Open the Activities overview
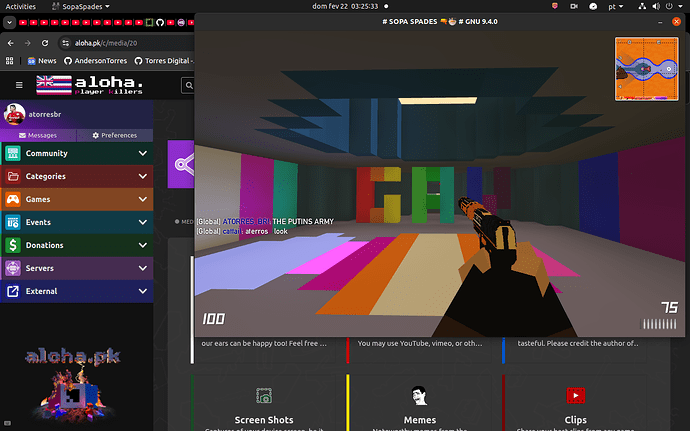This screenshot has height=431, width=690. [21, 6]
